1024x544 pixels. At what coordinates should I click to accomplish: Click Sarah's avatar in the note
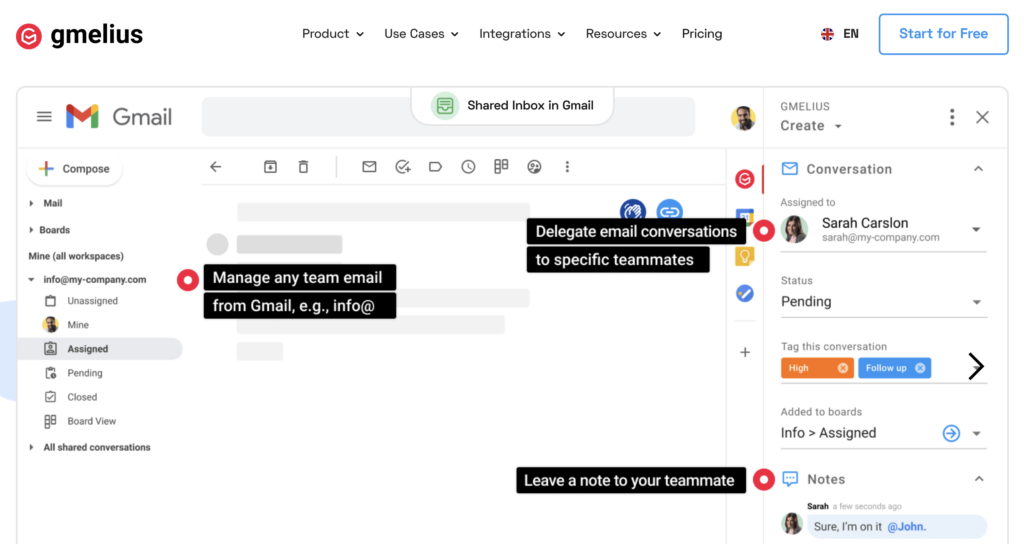(x=792, y=524)
